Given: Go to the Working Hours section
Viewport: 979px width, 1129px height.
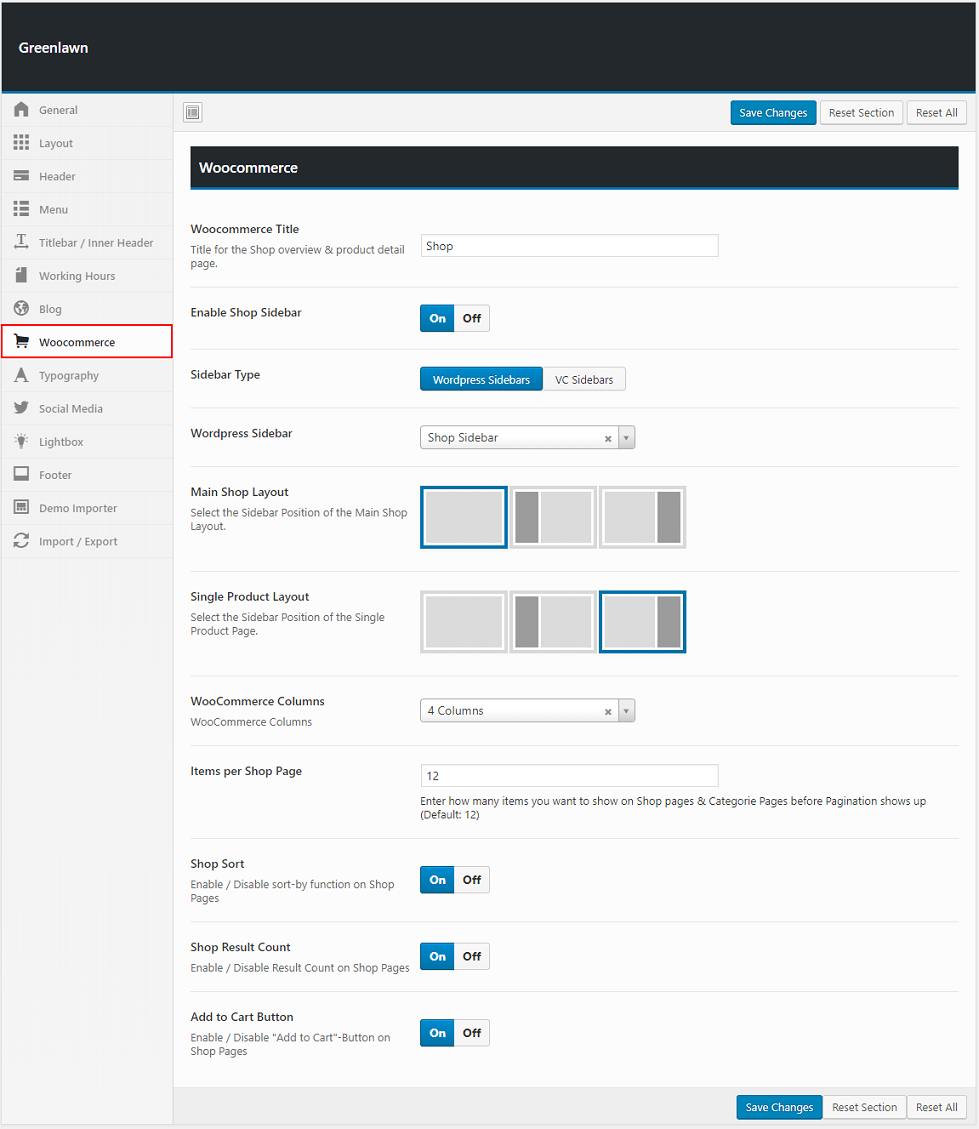Looking at the screenshot, I should click(77, 276).
